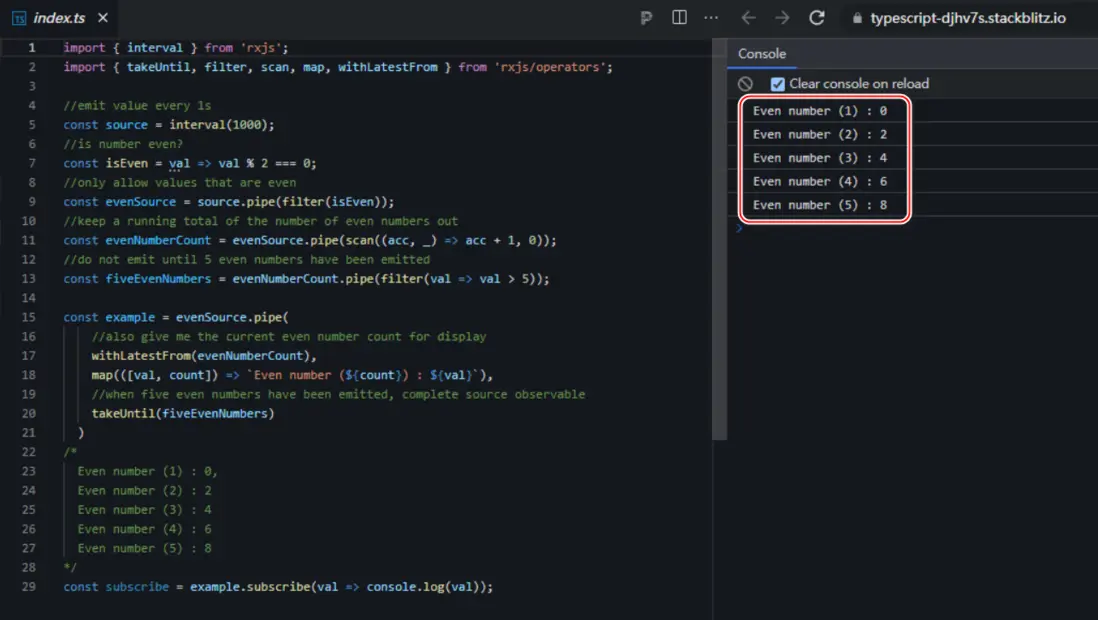Click the editor vertical scrollbar
Image resolution: width=1098 pixels, height=620 pixels.
pyautogui.click(x=718, y=240)
